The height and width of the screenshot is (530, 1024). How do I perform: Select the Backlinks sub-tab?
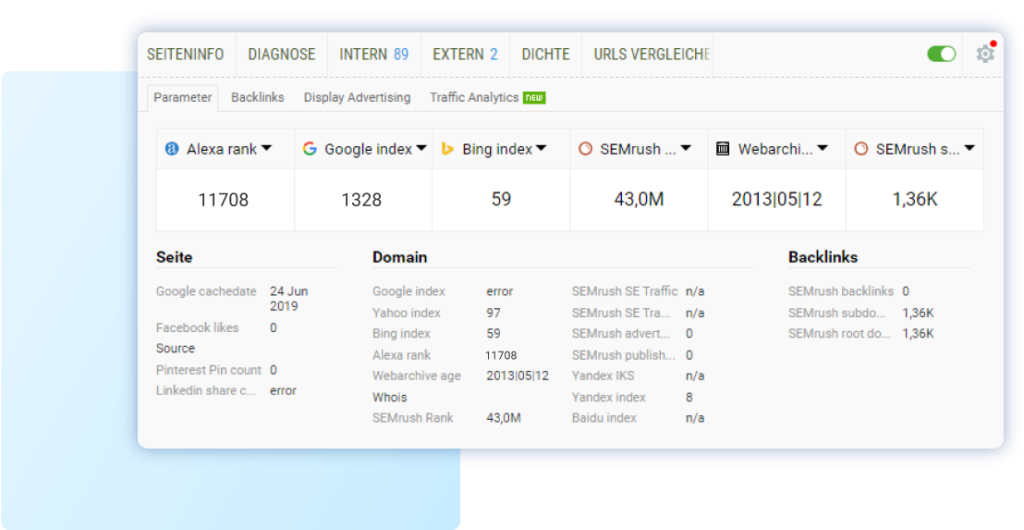coord(257,98)
